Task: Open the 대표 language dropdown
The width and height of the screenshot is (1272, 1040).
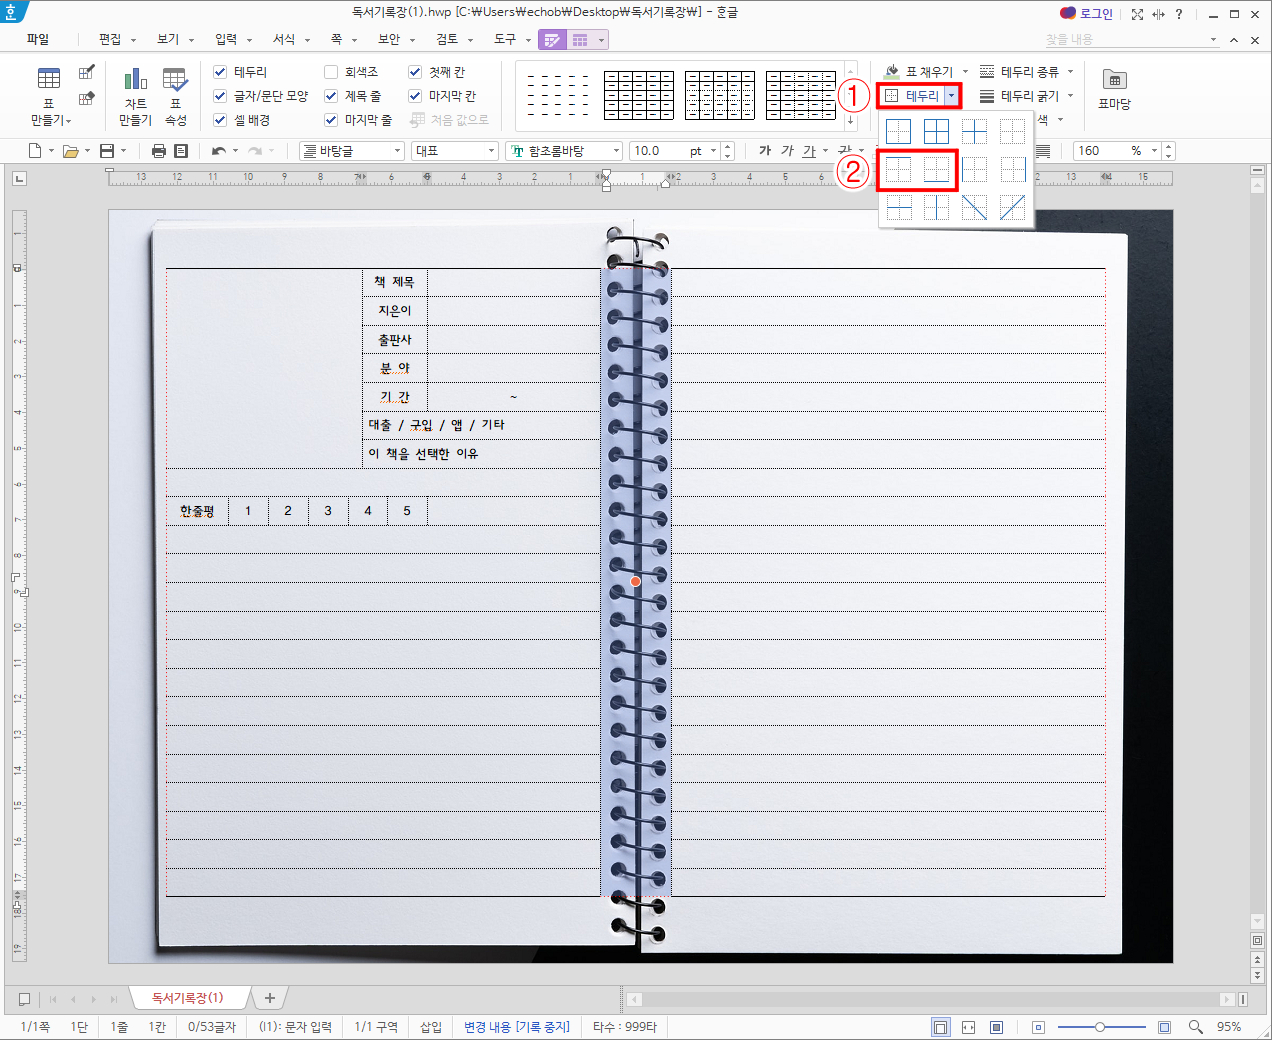Action: (x=491, y=151)
